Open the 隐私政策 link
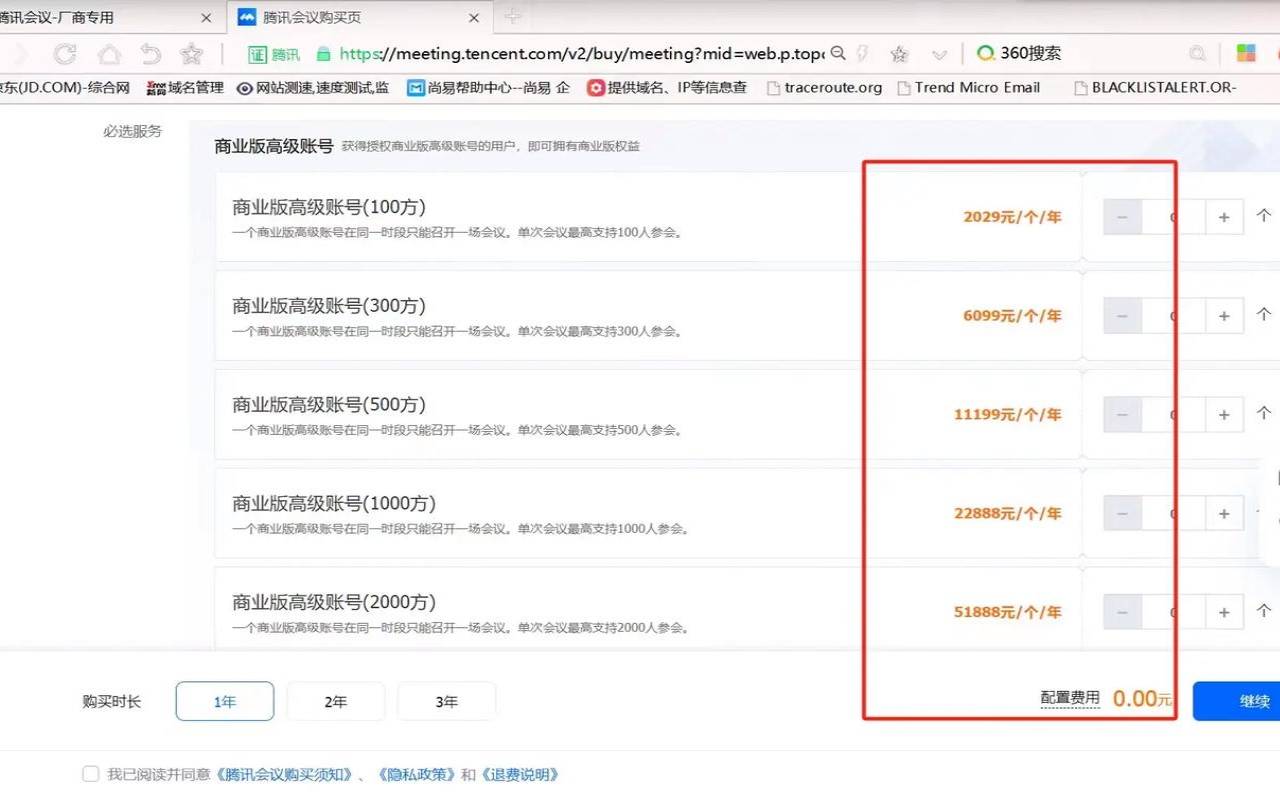This screenshot has height=800, width=1280. click(x=417, y=774)
